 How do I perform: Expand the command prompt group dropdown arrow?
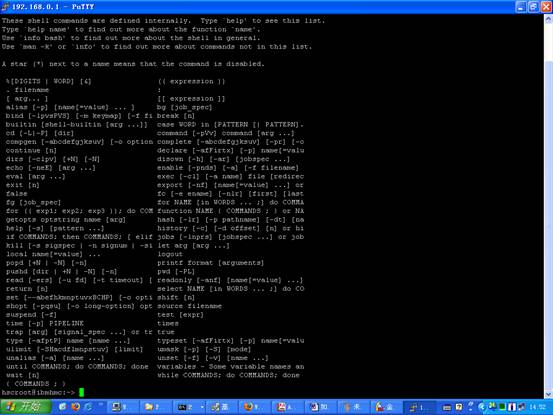pyautogui.click(x=202, y=407)
